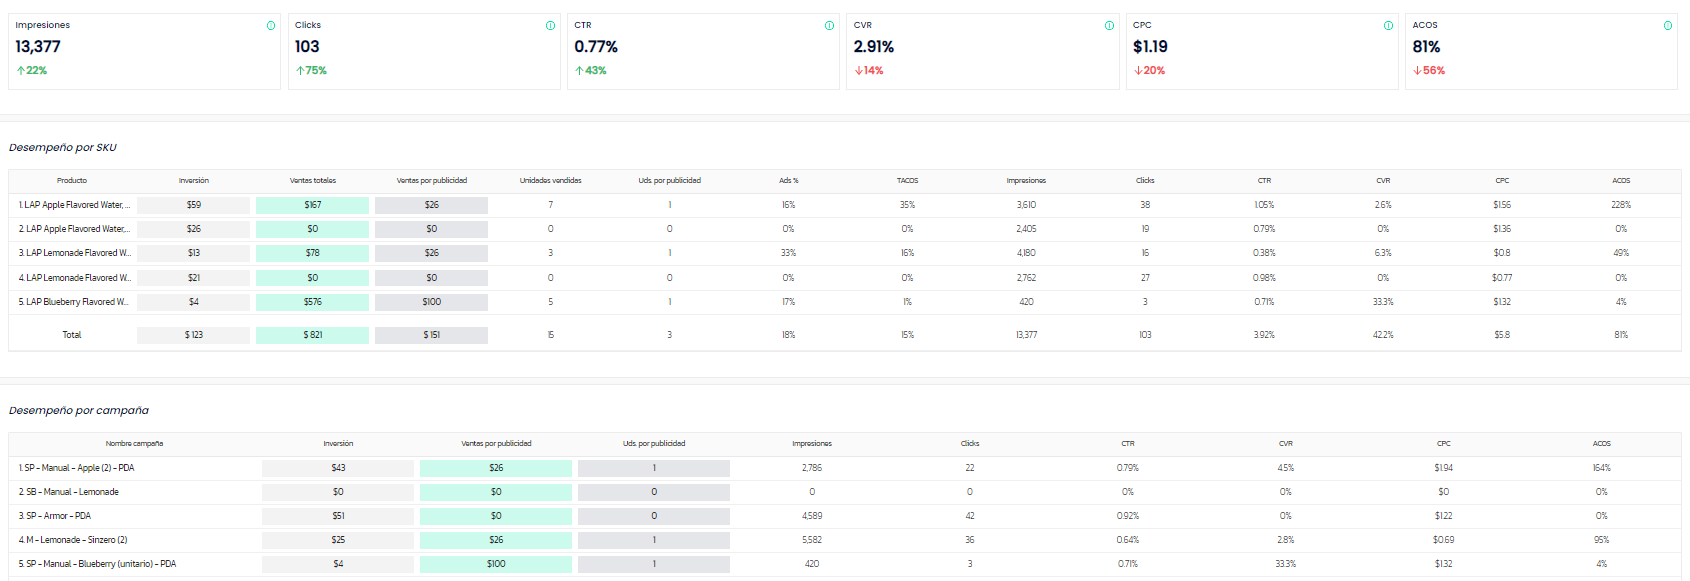Show info tooltip icon on CPC card
The height and width of the screenshot is (581, 1690).
(1388, 26)
